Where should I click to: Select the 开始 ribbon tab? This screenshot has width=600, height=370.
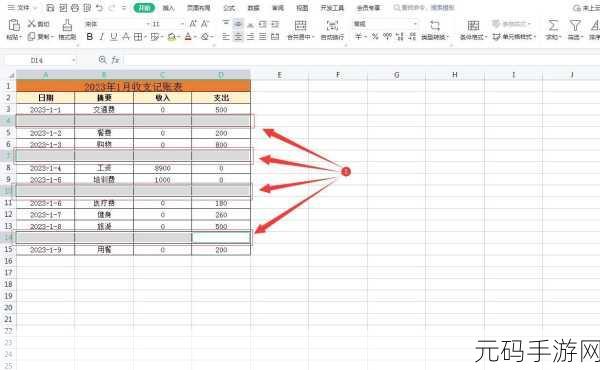pos(144,7)
